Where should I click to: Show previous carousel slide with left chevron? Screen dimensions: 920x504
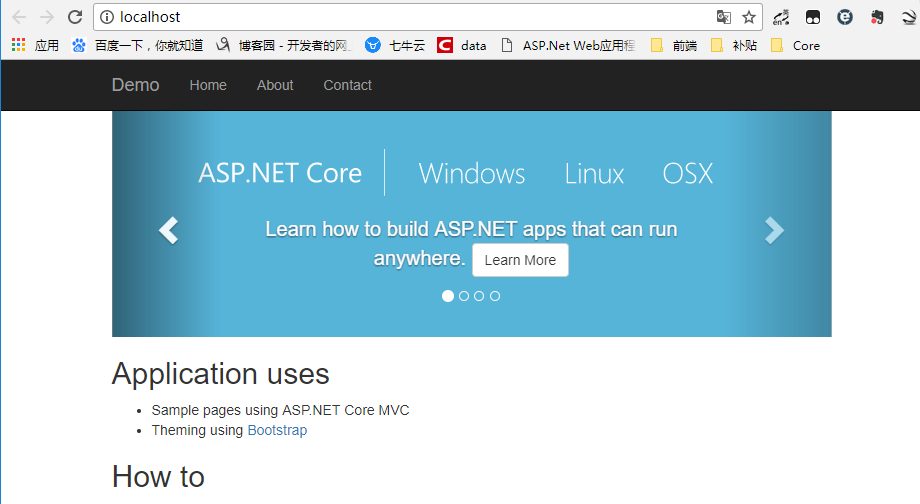tap(168, 230)
